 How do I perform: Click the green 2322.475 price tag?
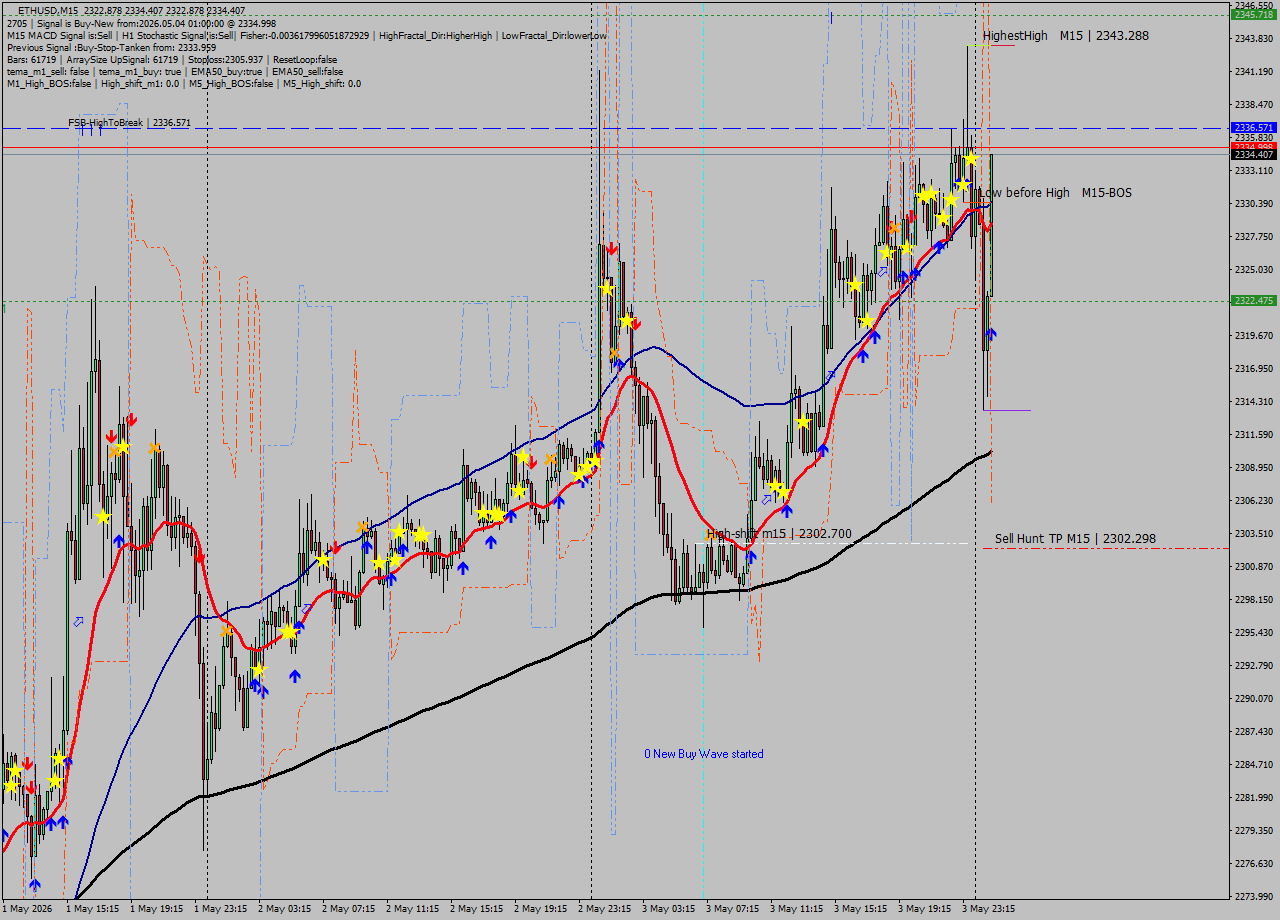click(1254, 301)
